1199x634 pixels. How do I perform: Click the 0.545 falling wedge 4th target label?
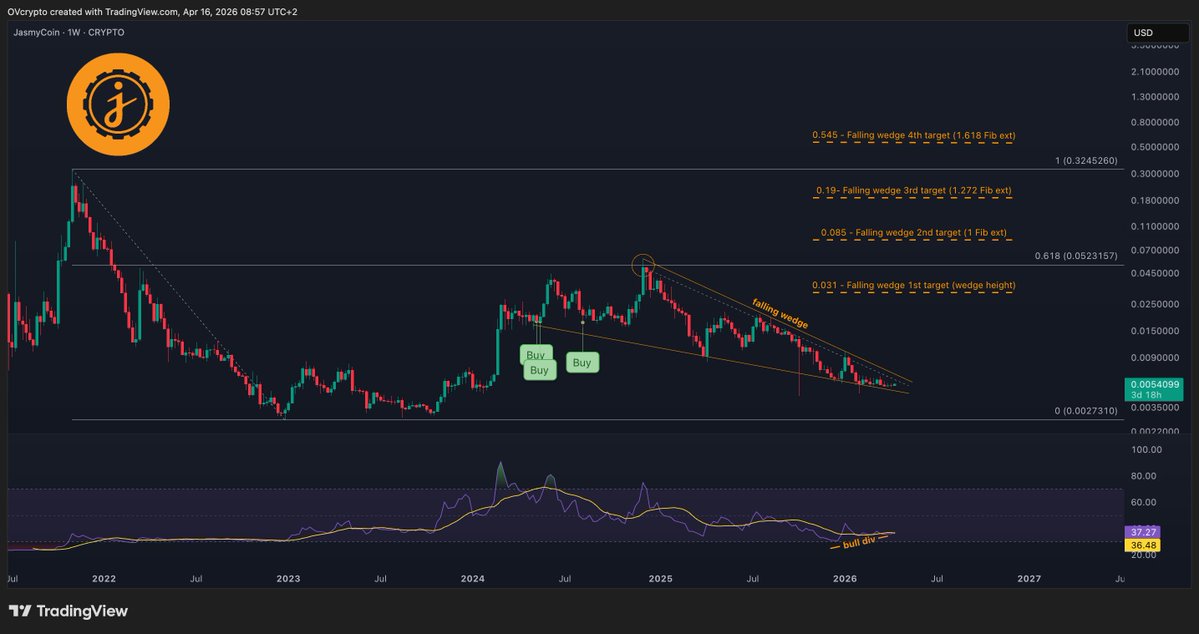point(914,134)
